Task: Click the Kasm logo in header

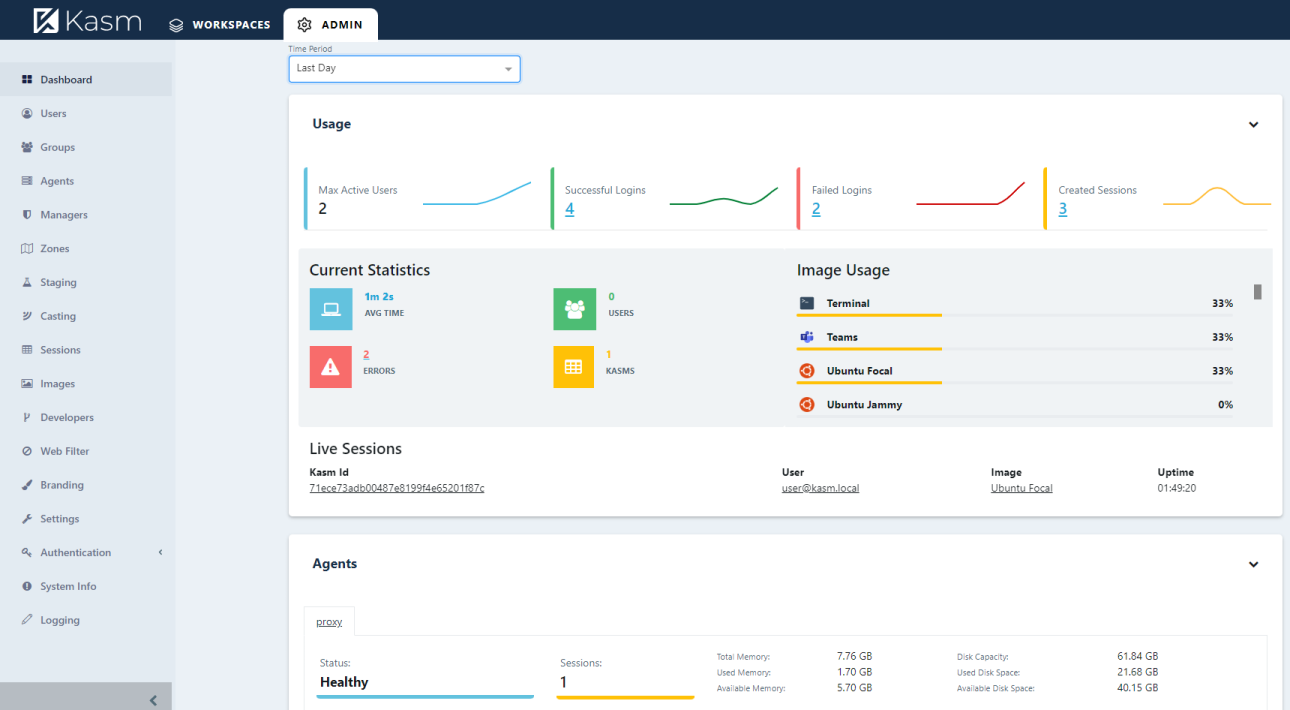Action: point(87,21)
